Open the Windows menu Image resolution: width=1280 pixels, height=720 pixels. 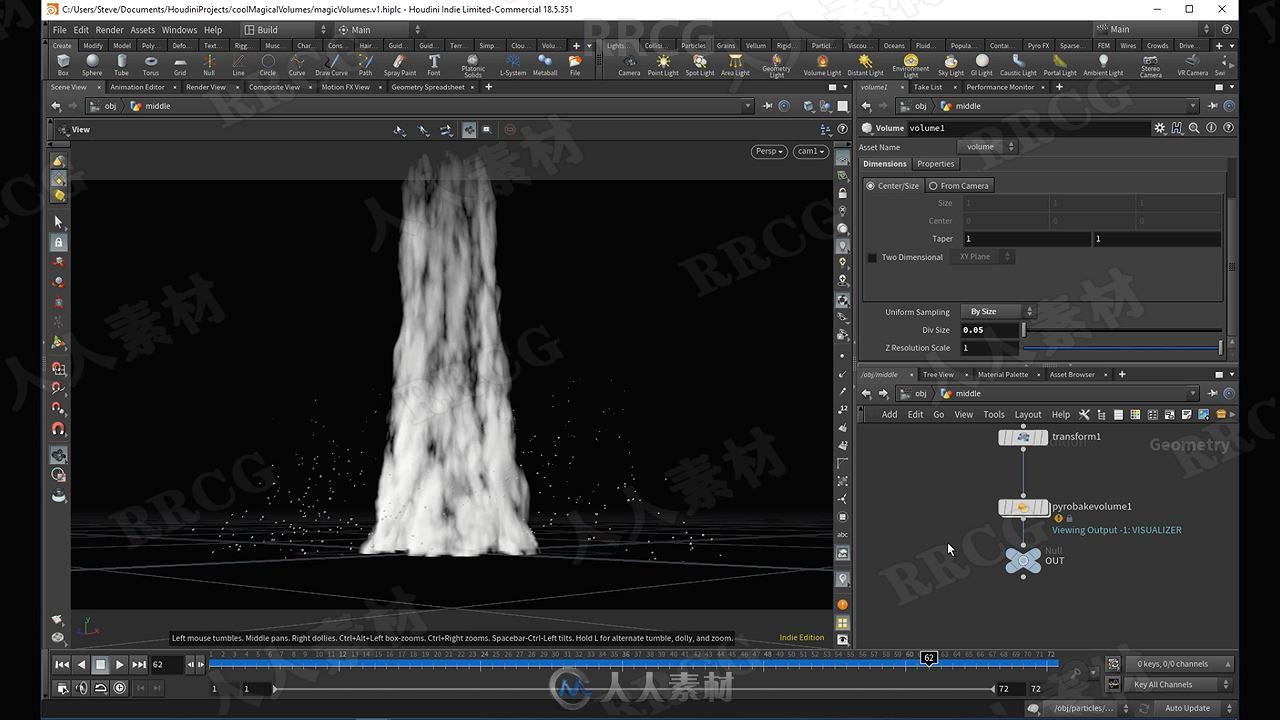tap(179, 30)
